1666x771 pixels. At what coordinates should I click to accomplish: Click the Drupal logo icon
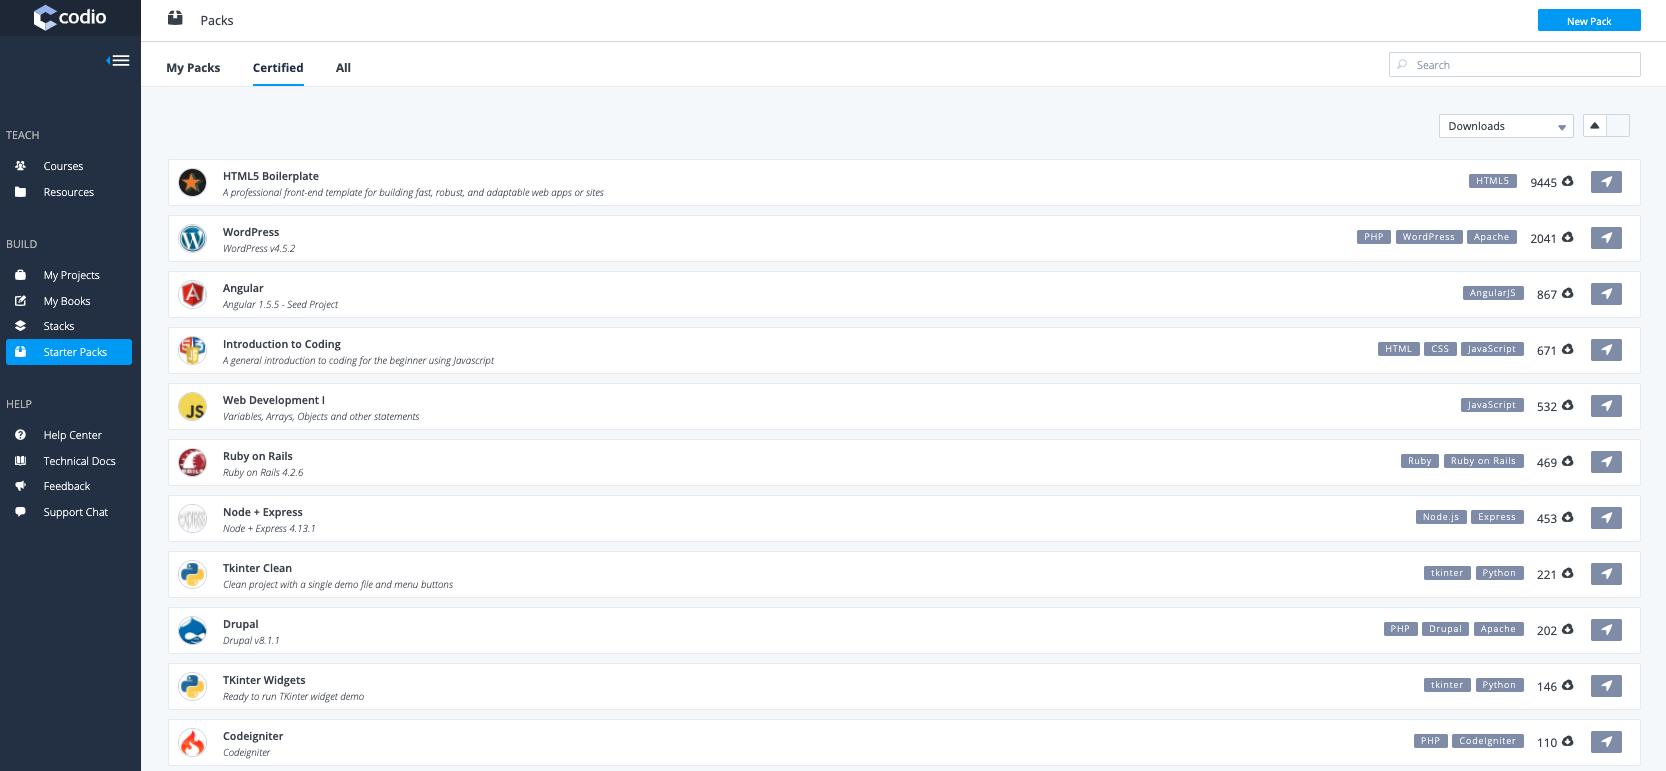point(192,630)
